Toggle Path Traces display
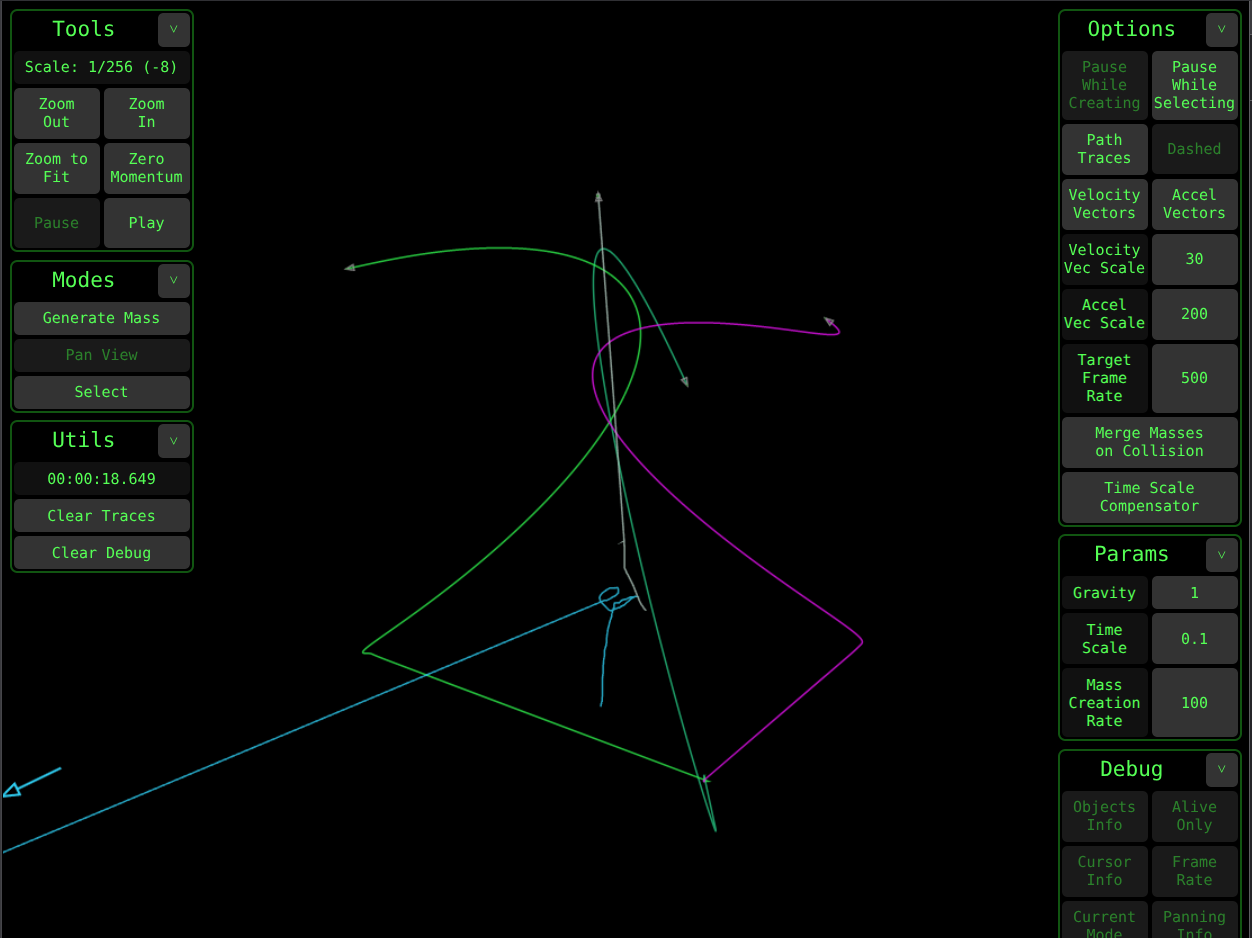The height and width of the screenshot is (938, 1252). (x=1105, y=149)
